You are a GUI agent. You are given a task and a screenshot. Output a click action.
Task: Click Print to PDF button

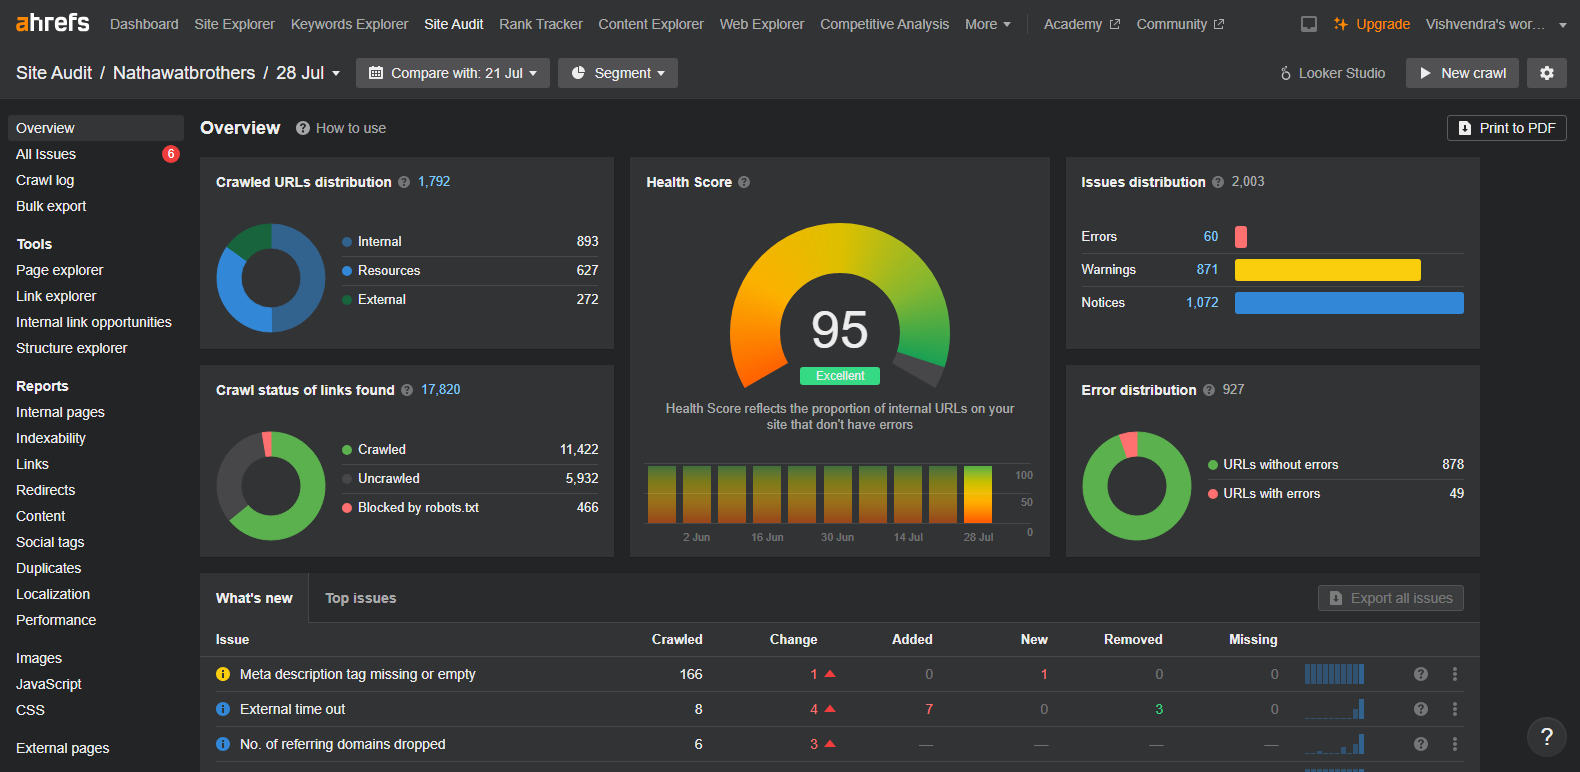(1507, 128)
